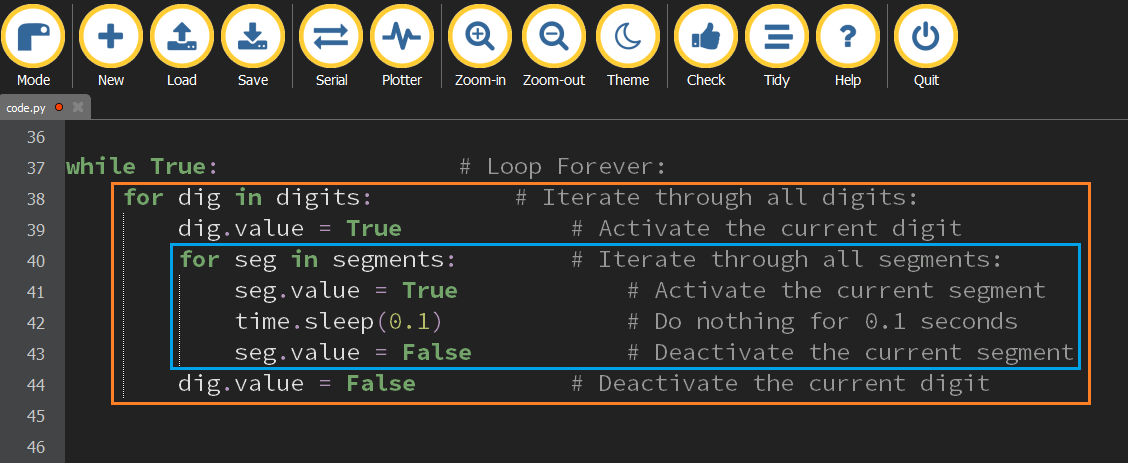The image size is (1128, 463).
Task: Place cursor on time.sleep(0.1) line
Action: (x=338, y=322)
